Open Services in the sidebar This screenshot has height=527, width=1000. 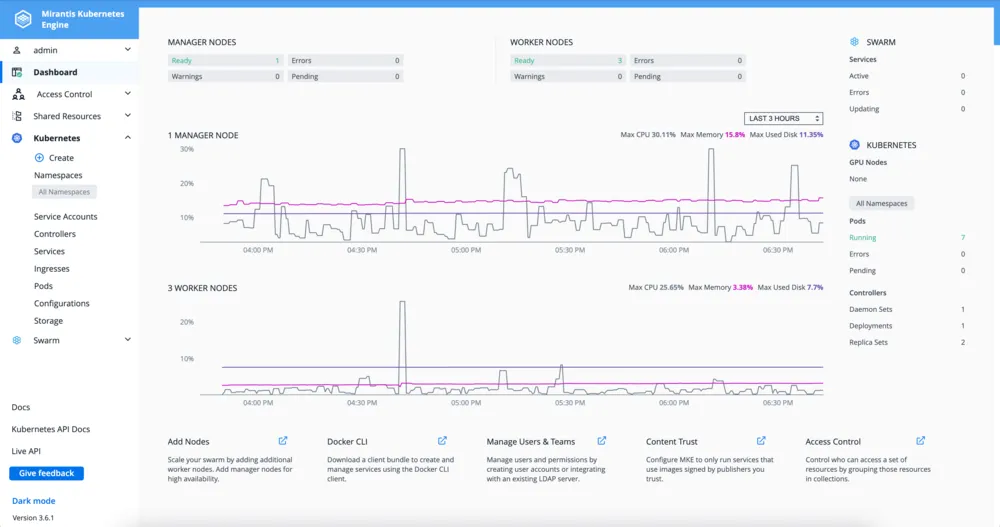click(x=49, y=251)
